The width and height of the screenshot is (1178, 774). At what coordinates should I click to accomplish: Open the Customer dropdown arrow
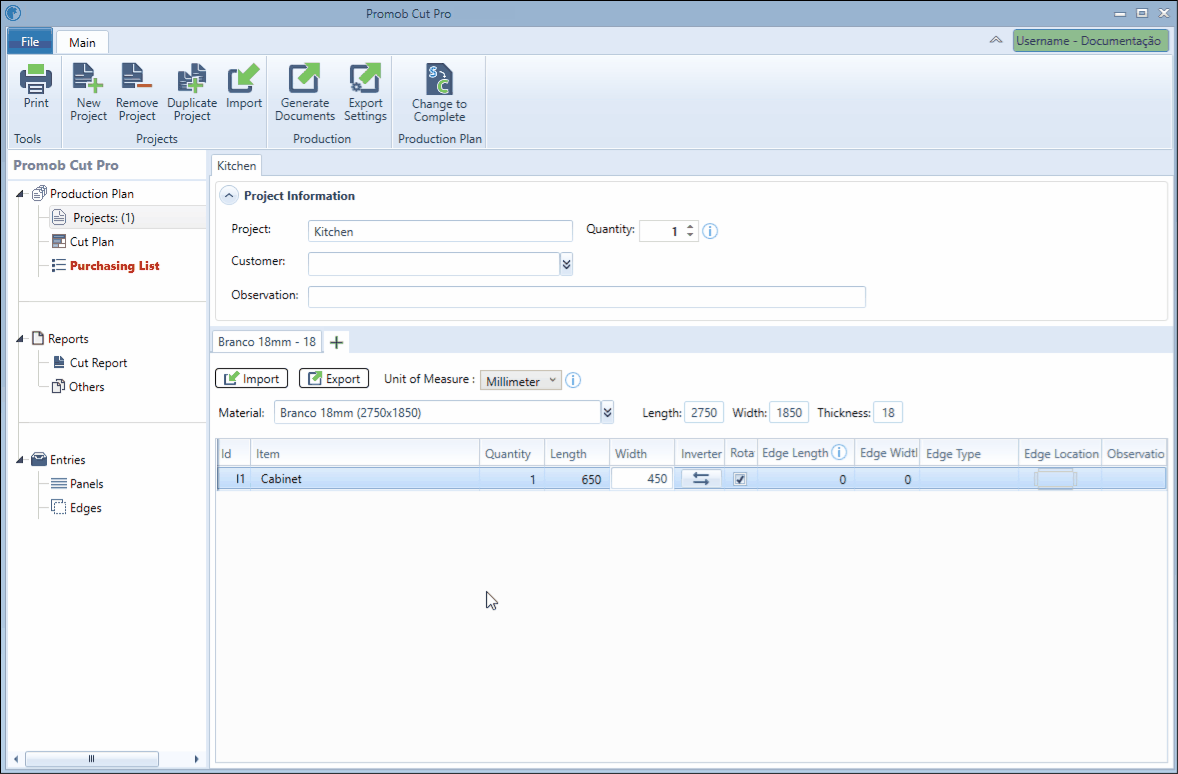click(566, 264)
